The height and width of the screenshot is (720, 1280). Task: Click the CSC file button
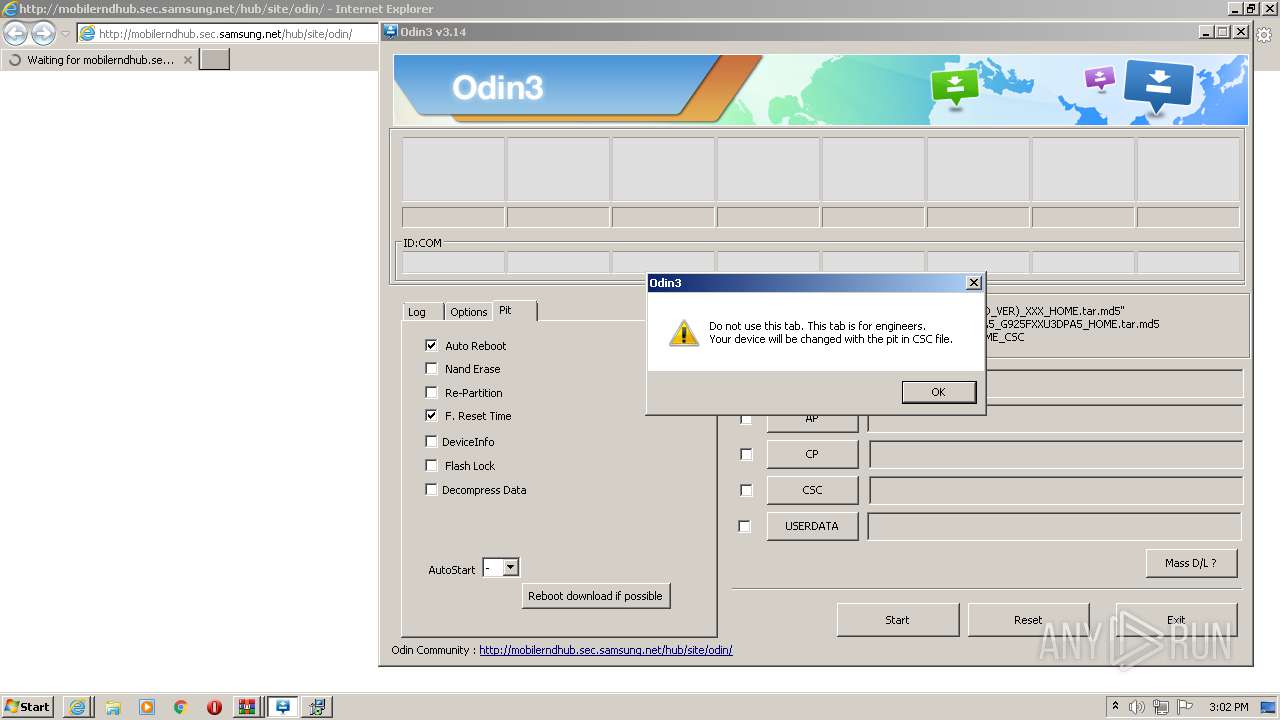point(812,490)
